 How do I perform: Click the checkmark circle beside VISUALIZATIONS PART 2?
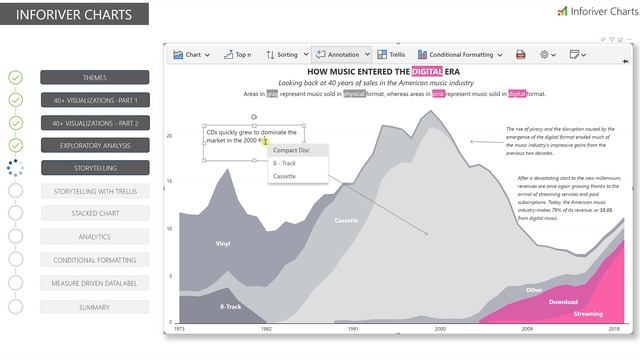pyautogui.click(x=16, y=123)
